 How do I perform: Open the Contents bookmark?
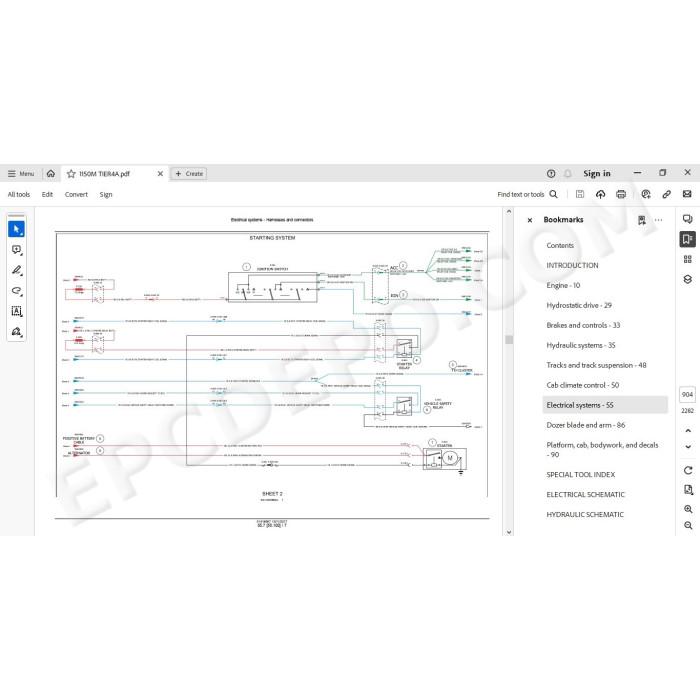coord(560,246)
